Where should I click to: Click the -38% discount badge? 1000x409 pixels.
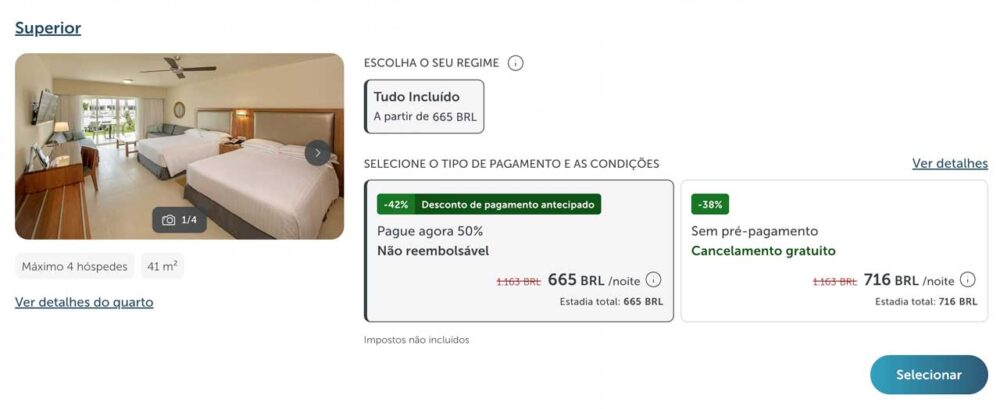pos(710,204)
